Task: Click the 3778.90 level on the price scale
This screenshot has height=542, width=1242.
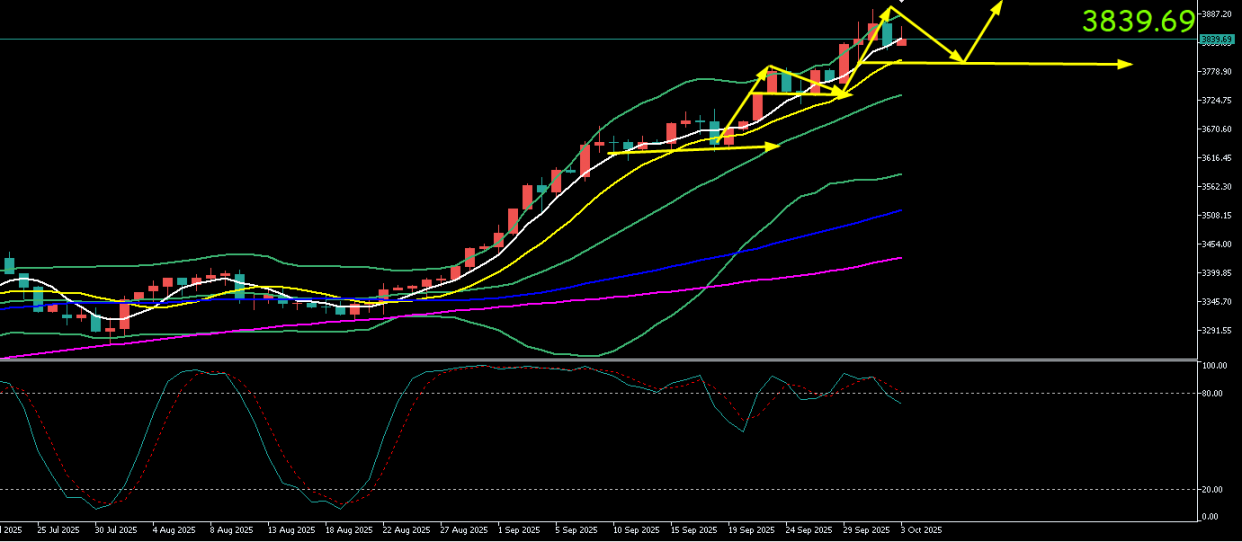Action: coord(1216,72)
